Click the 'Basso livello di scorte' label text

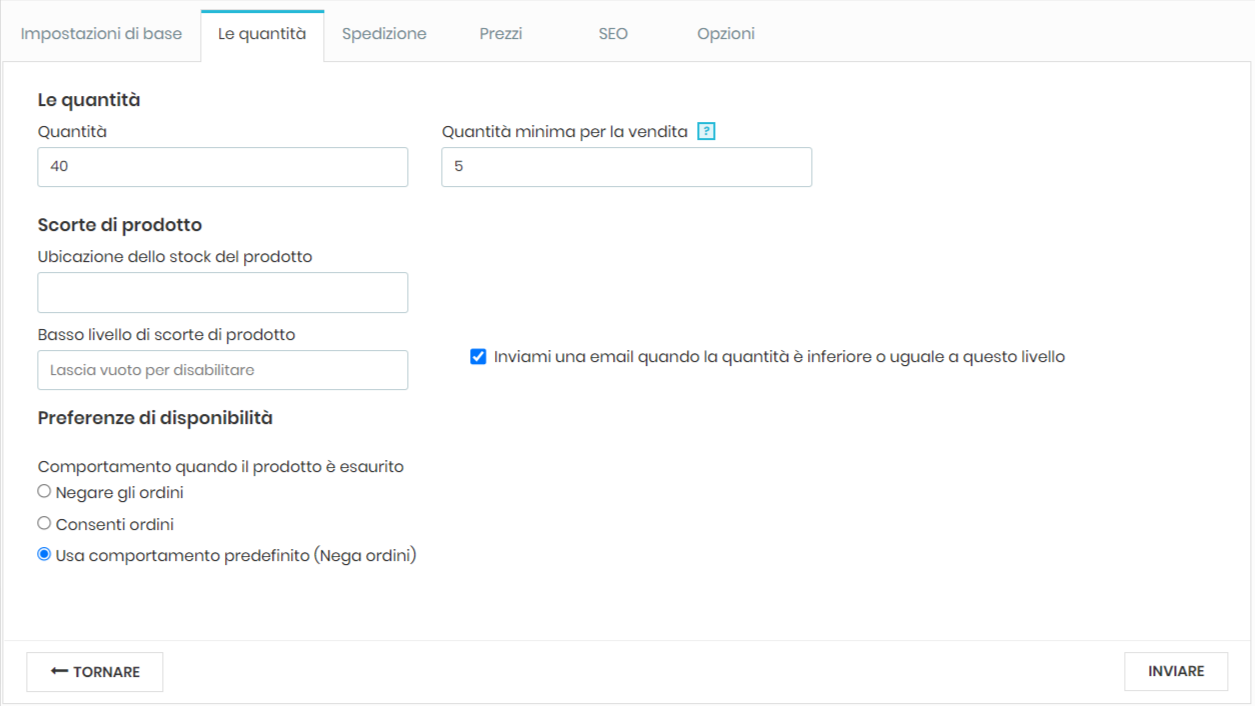[x=166, y=335]
